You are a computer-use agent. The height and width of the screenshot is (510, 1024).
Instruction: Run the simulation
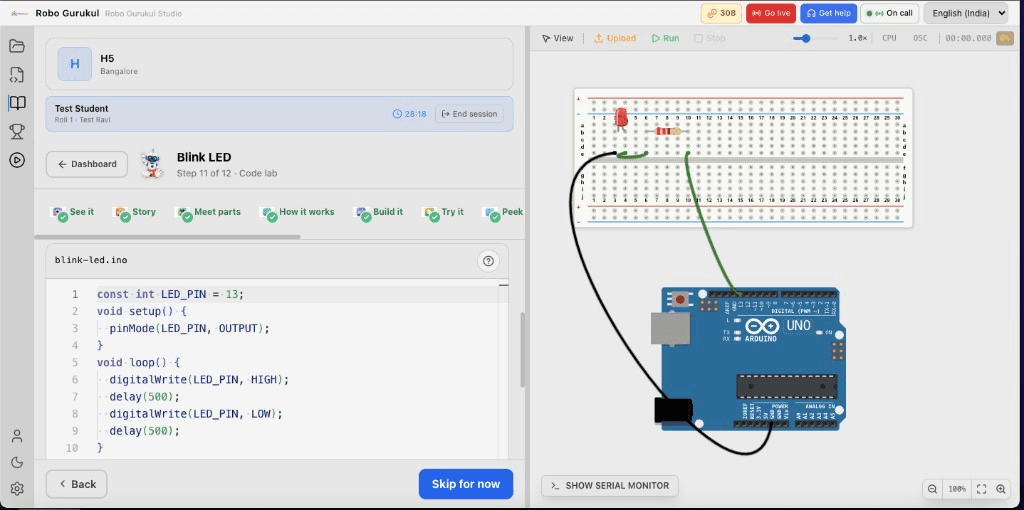[665, 39]
